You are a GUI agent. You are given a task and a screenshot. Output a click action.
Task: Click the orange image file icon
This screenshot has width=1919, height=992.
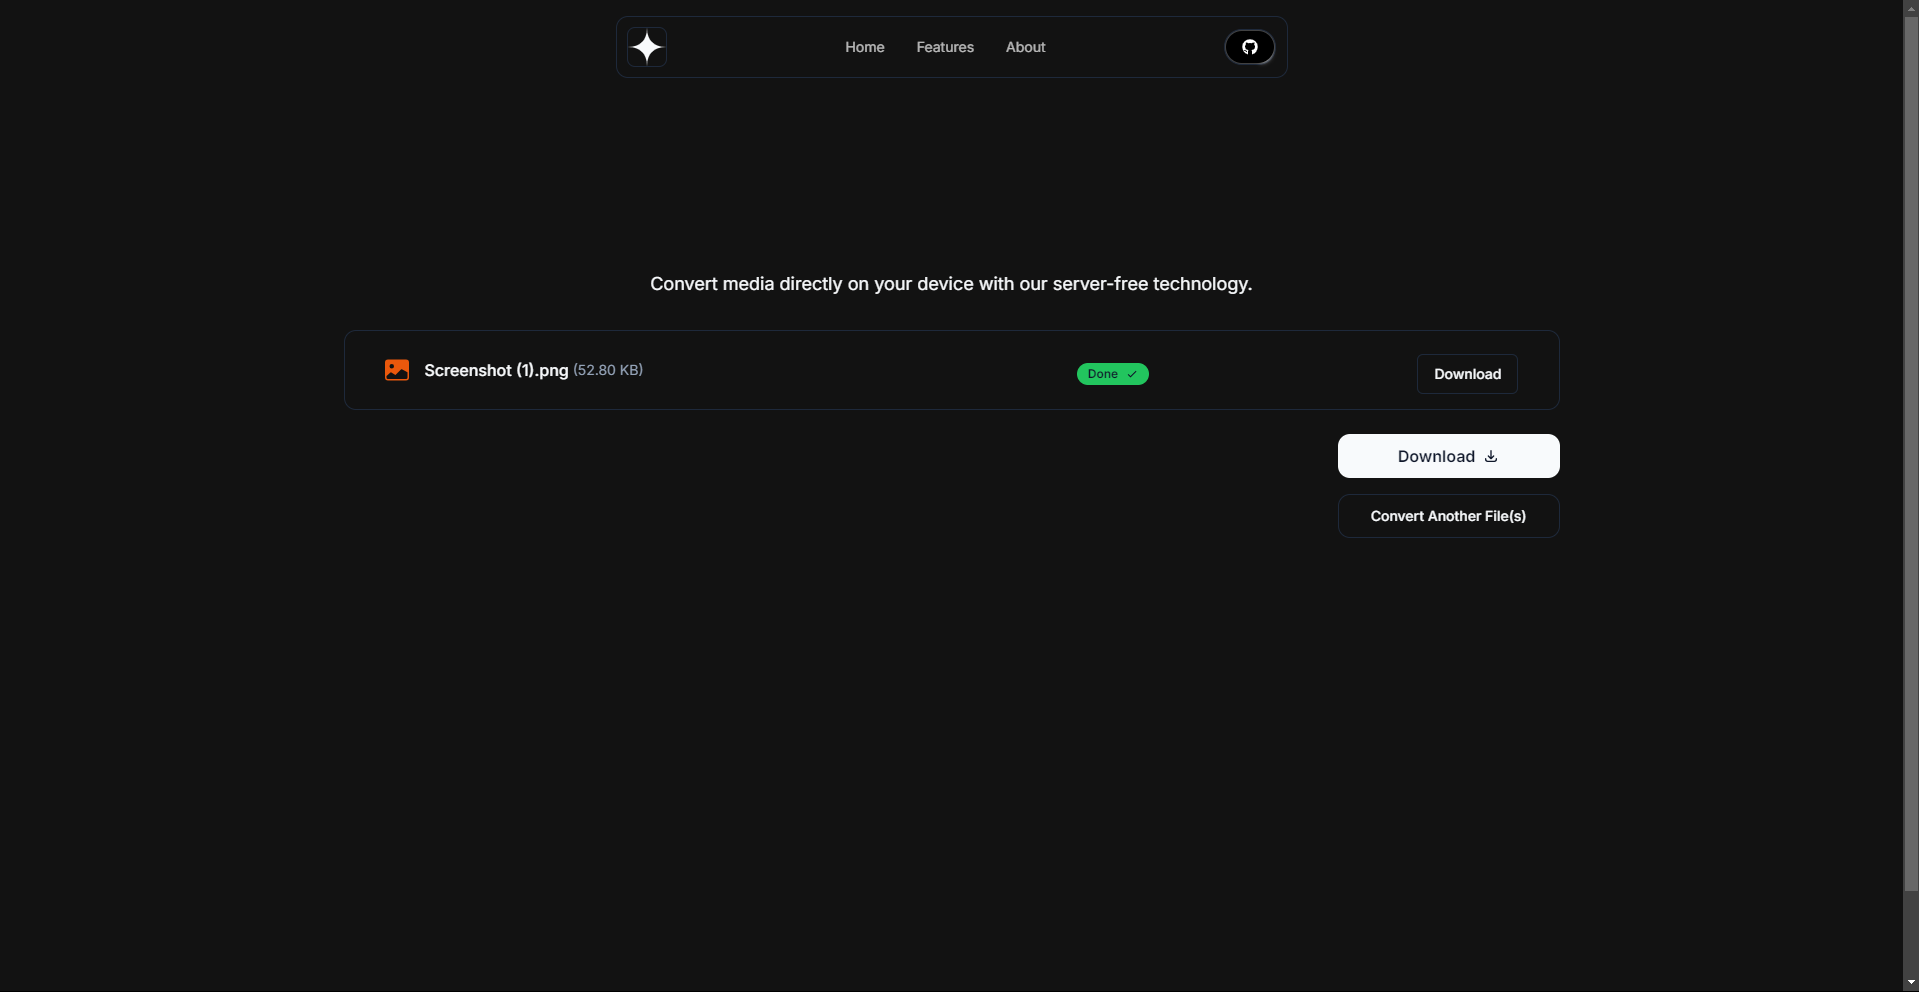(x=397, y=370)
